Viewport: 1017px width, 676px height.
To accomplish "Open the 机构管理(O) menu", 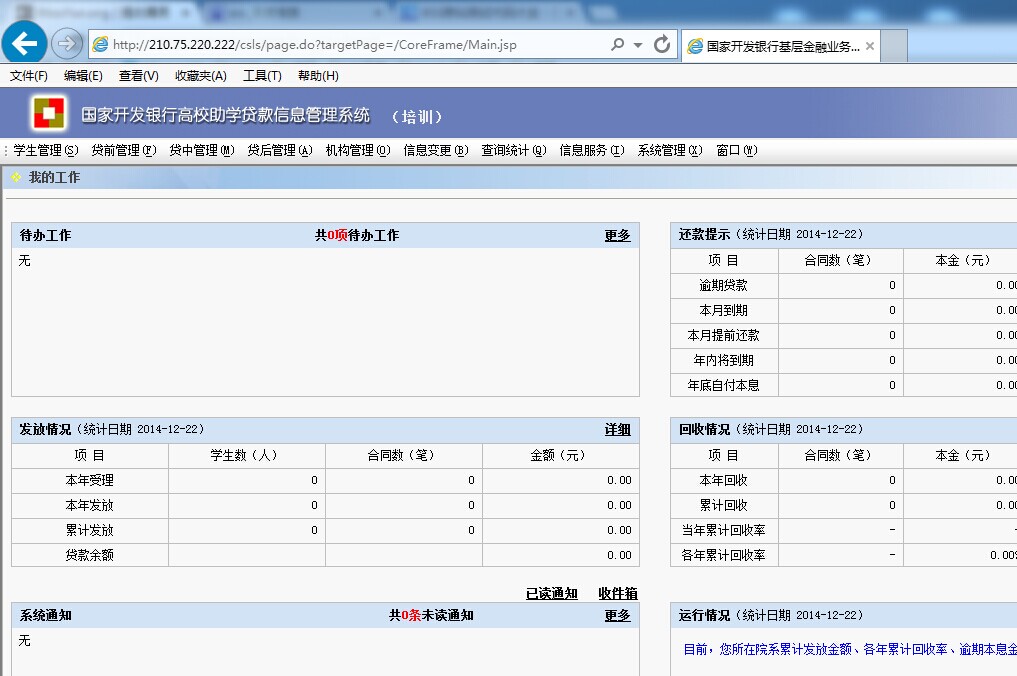I will coord(357,151).
